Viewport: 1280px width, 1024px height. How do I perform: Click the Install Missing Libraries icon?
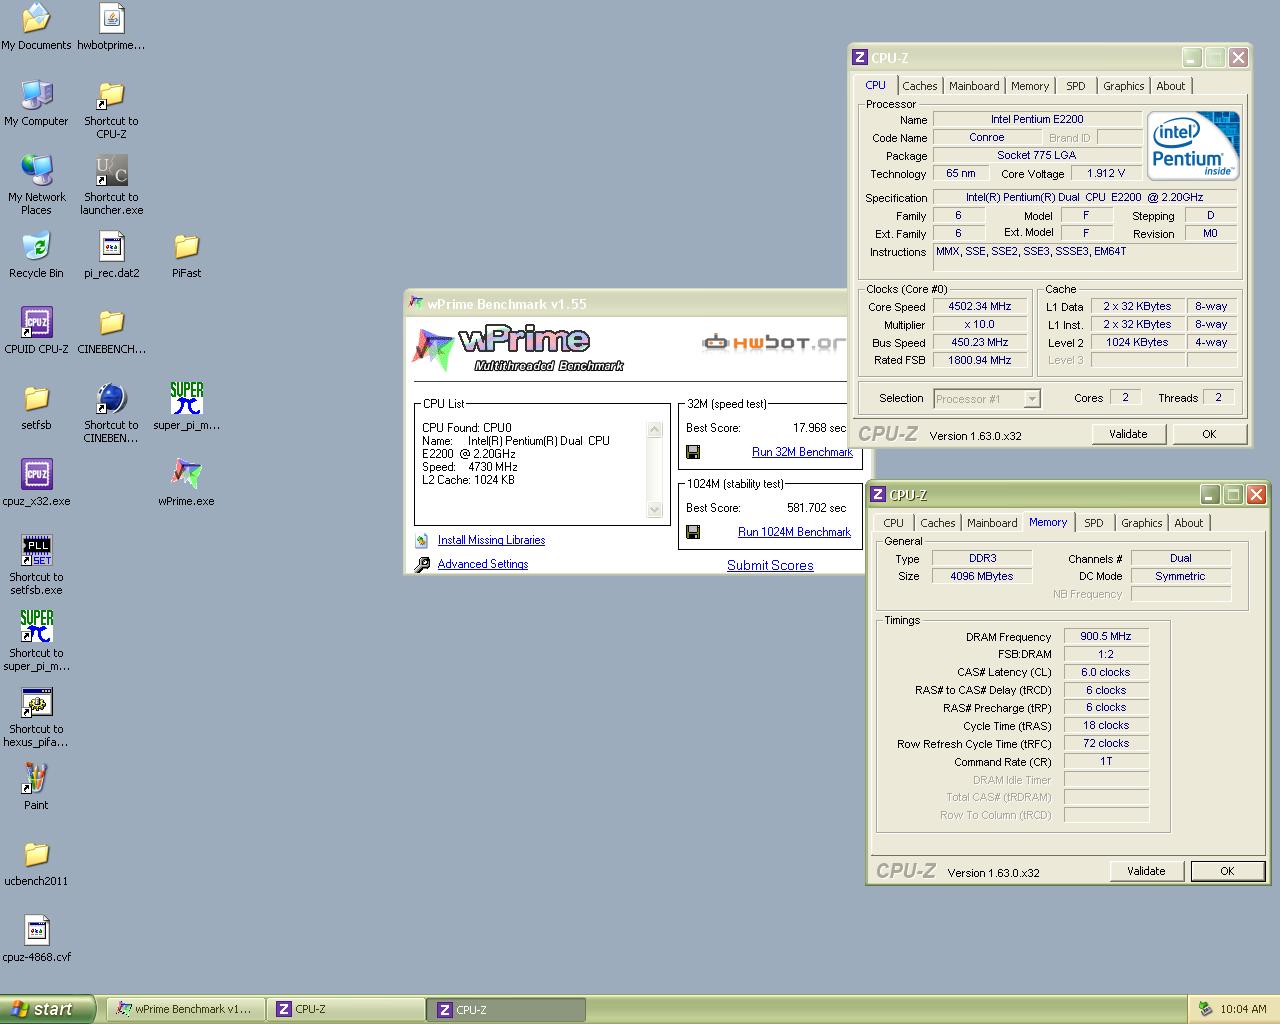(x=422, y=540)
